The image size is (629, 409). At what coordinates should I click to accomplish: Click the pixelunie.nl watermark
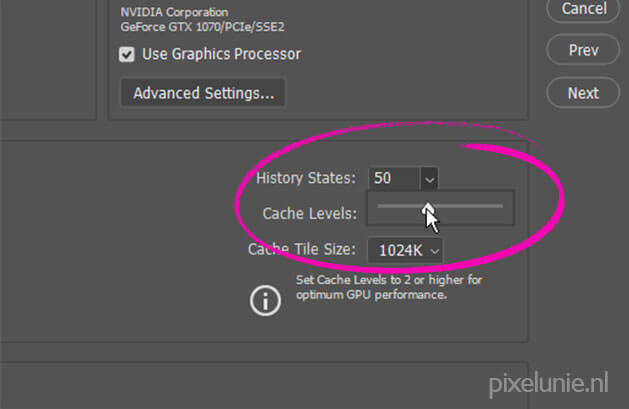tap(548, 384)
